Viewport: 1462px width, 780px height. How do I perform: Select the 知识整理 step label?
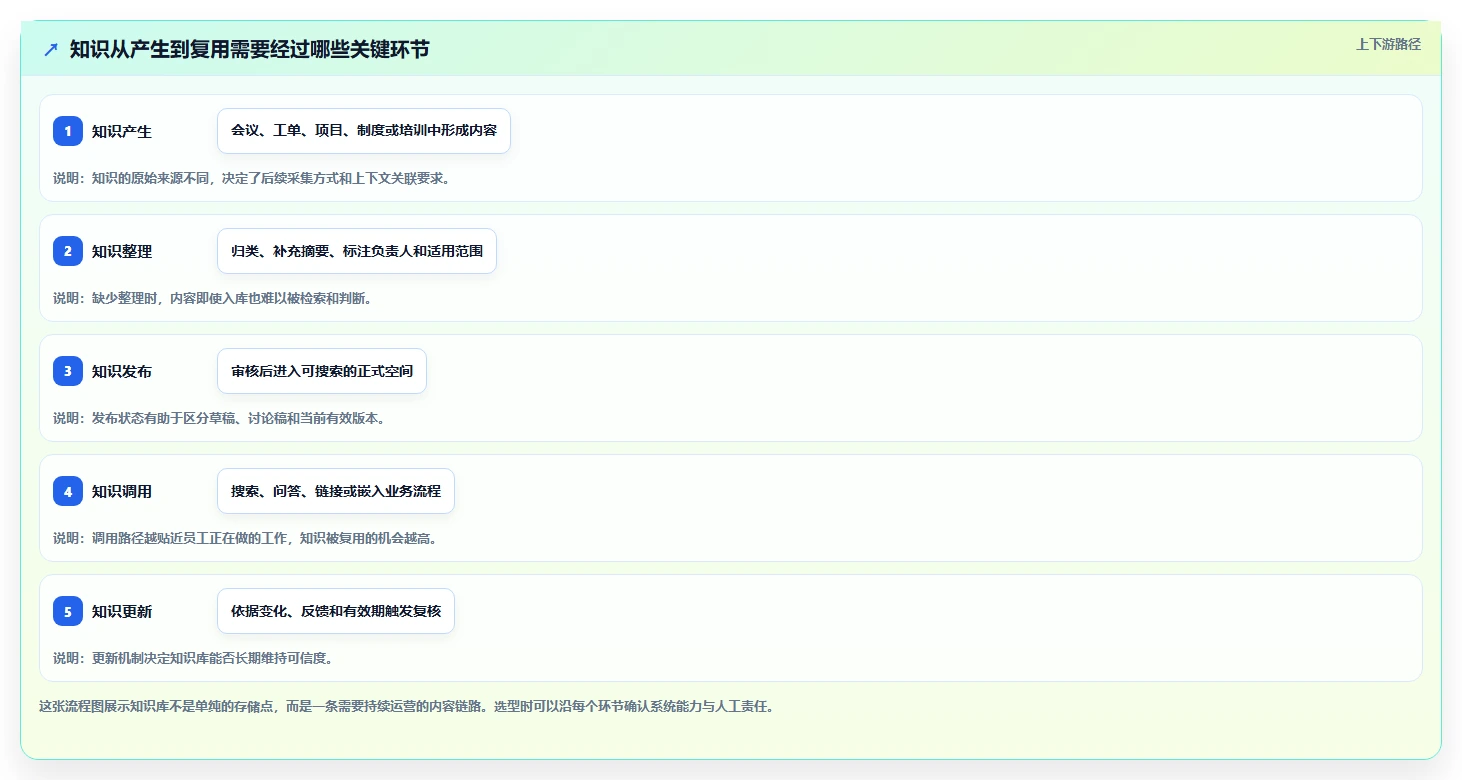click(x=122, y=251)
